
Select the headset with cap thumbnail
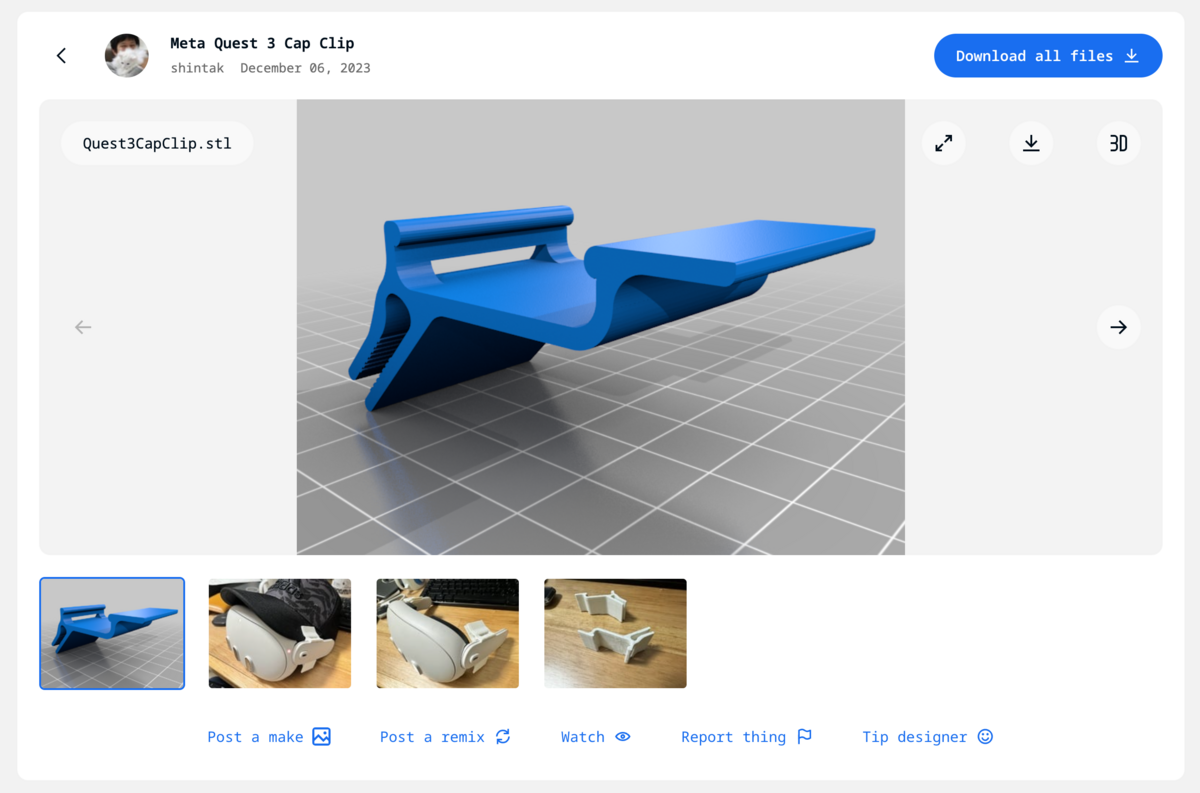(x=280, y=633)
